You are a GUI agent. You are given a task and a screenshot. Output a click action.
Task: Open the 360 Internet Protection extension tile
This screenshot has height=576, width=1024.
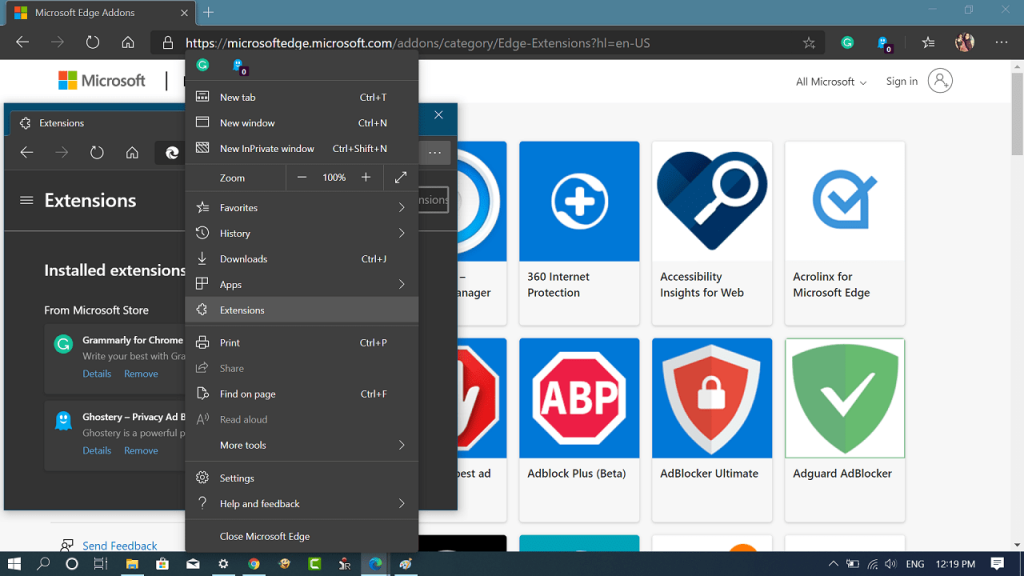coord(579,233)
